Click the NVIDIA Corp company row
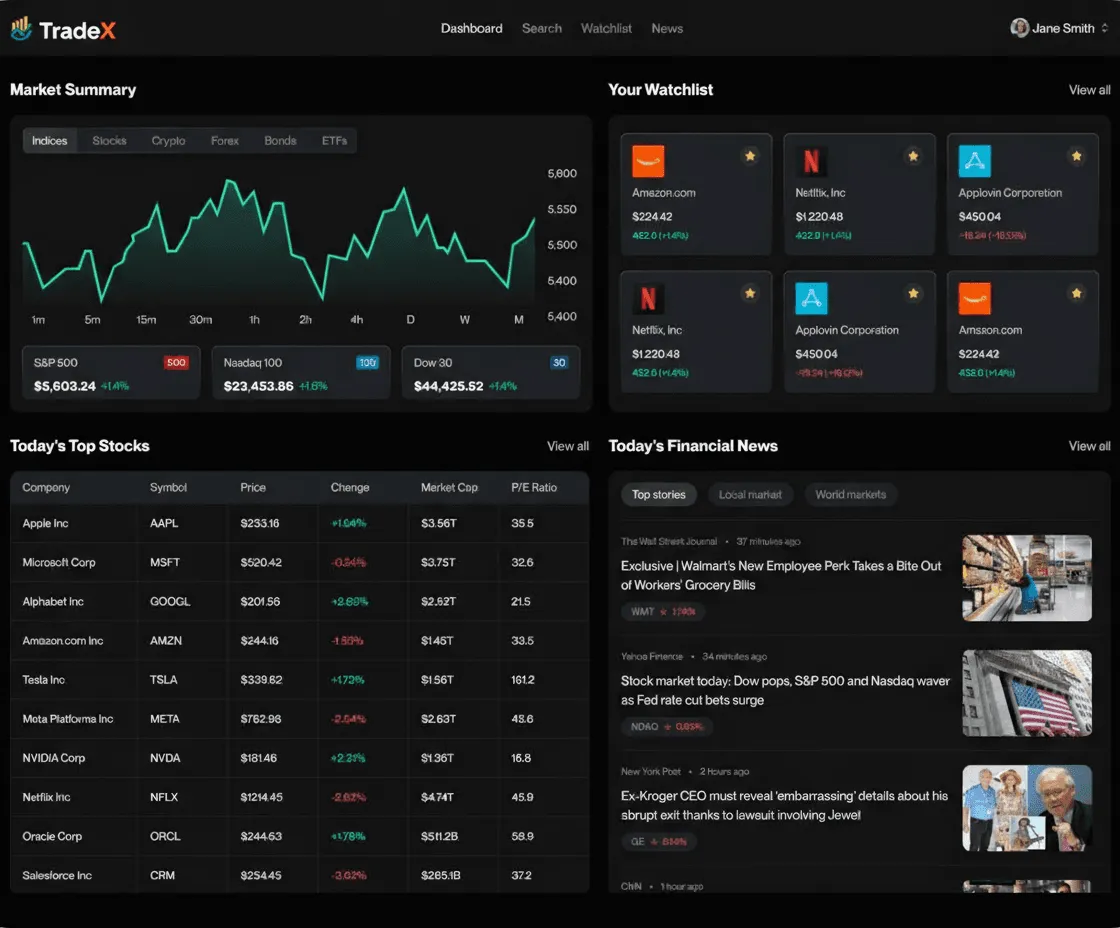This screenshot has width=1120, height=928. click(299, 758)
